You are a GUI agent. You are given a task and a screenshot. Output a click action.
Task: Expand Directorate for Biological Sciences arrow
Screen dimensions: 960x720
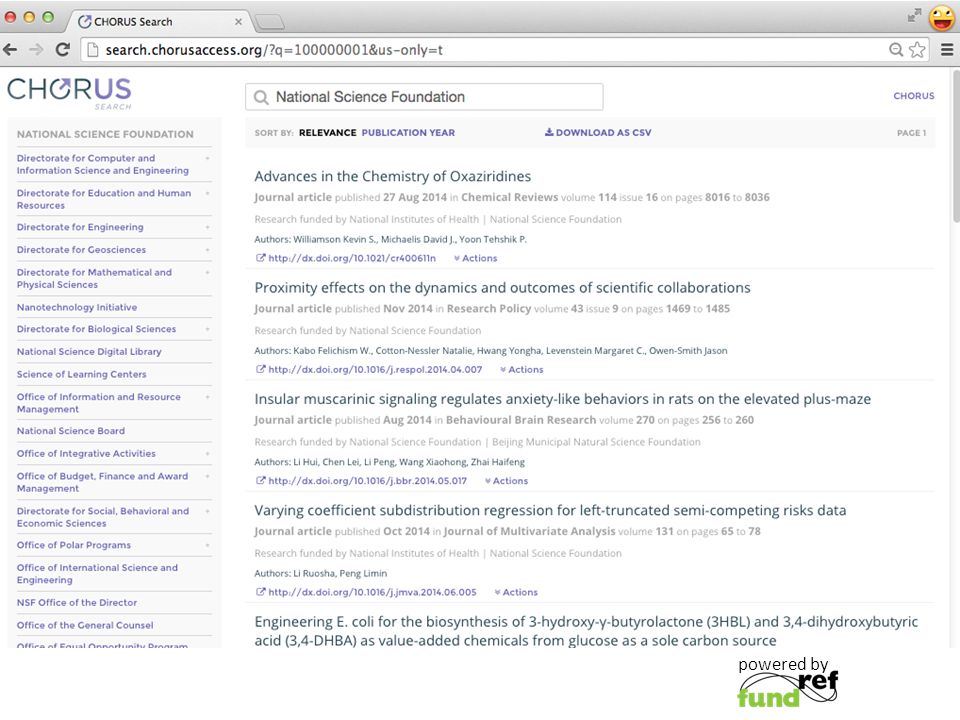(208, 329)
